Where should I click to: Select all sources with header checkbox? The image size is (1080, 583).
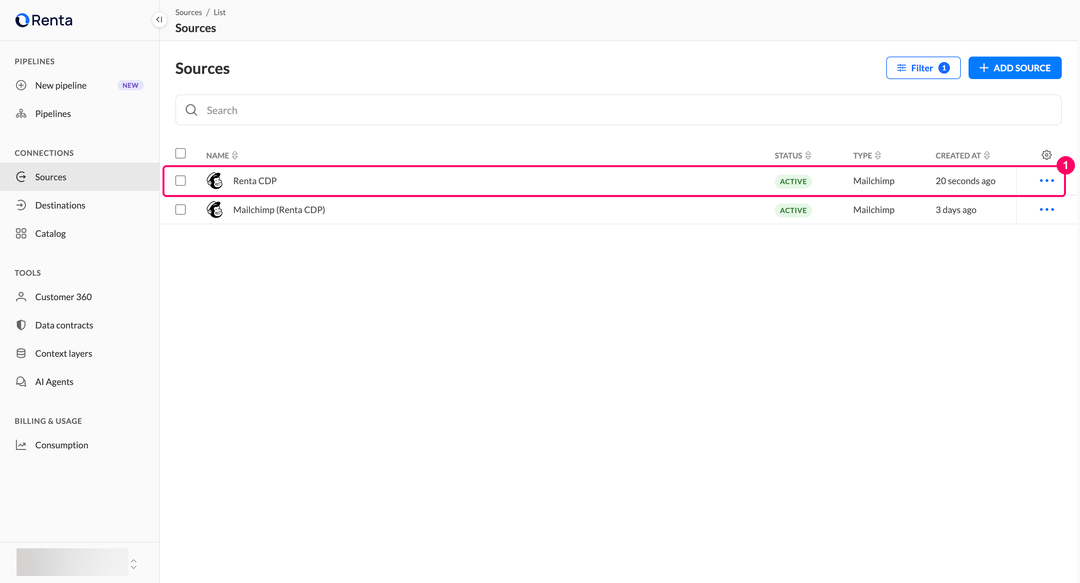pyautogui.click(x=180, y=153)
